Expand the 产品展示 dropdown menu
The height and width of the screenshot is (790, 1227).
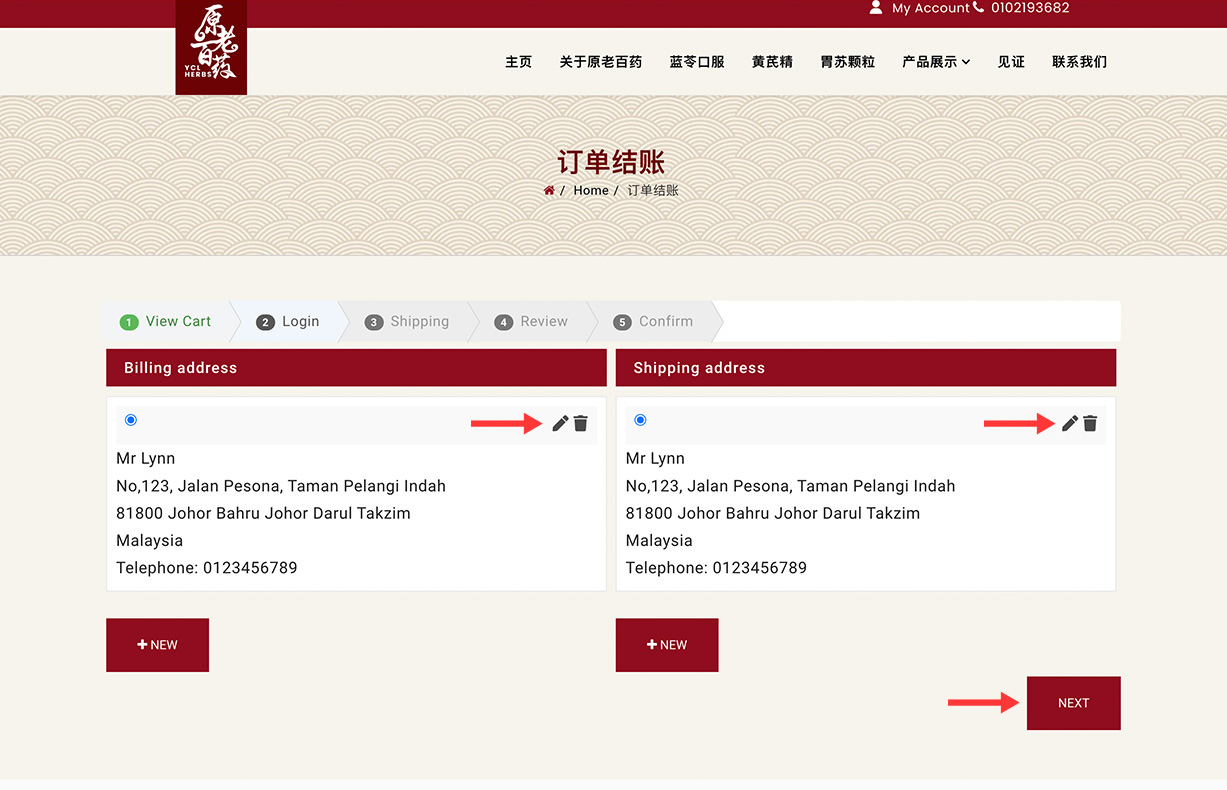pyautogui.click(x=936, y=62)
